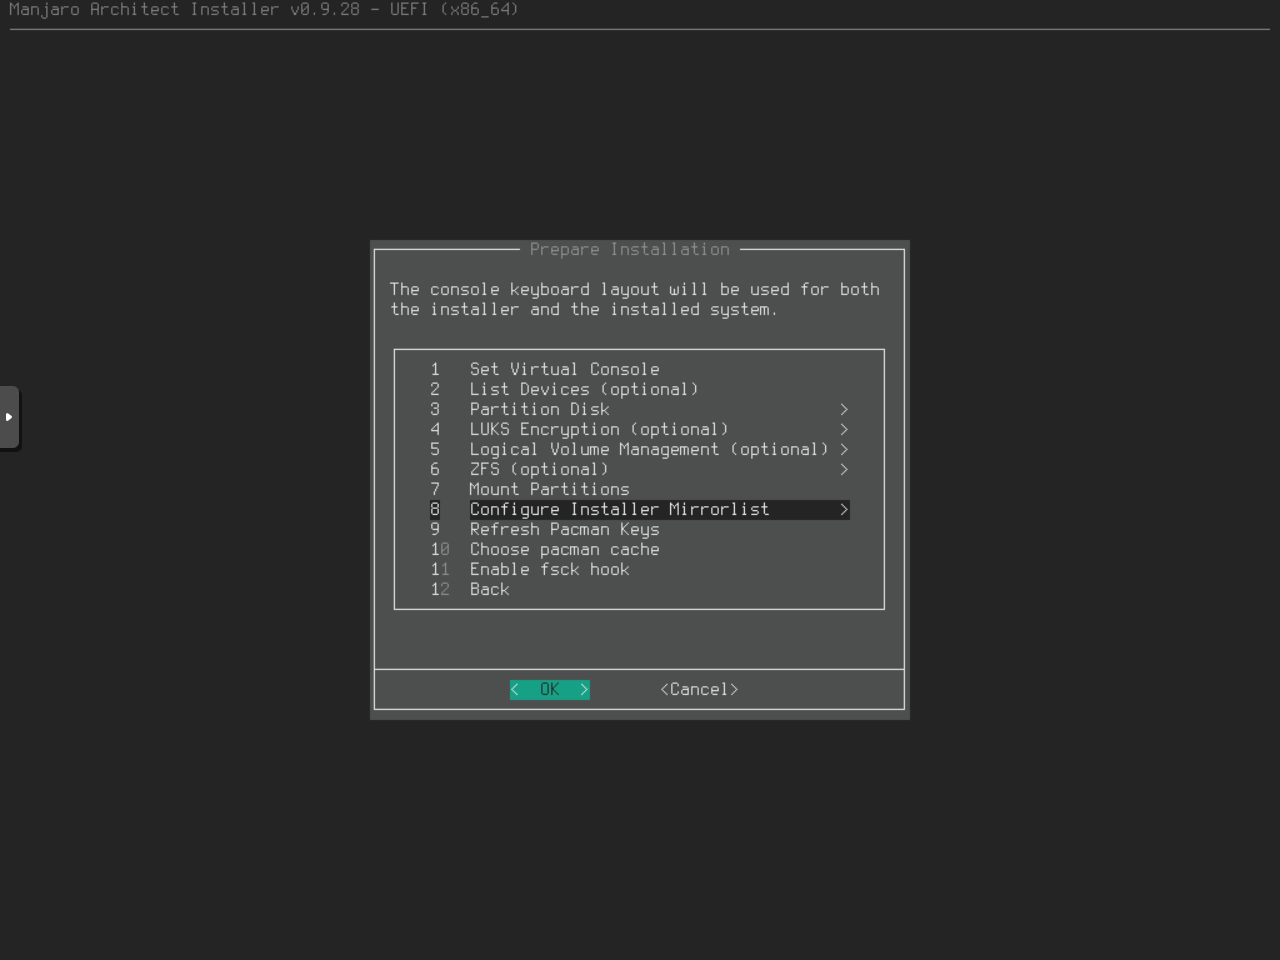
Task: Click the arrow next to ZFS
Action: pyautogui.click(x=844, y=469)
